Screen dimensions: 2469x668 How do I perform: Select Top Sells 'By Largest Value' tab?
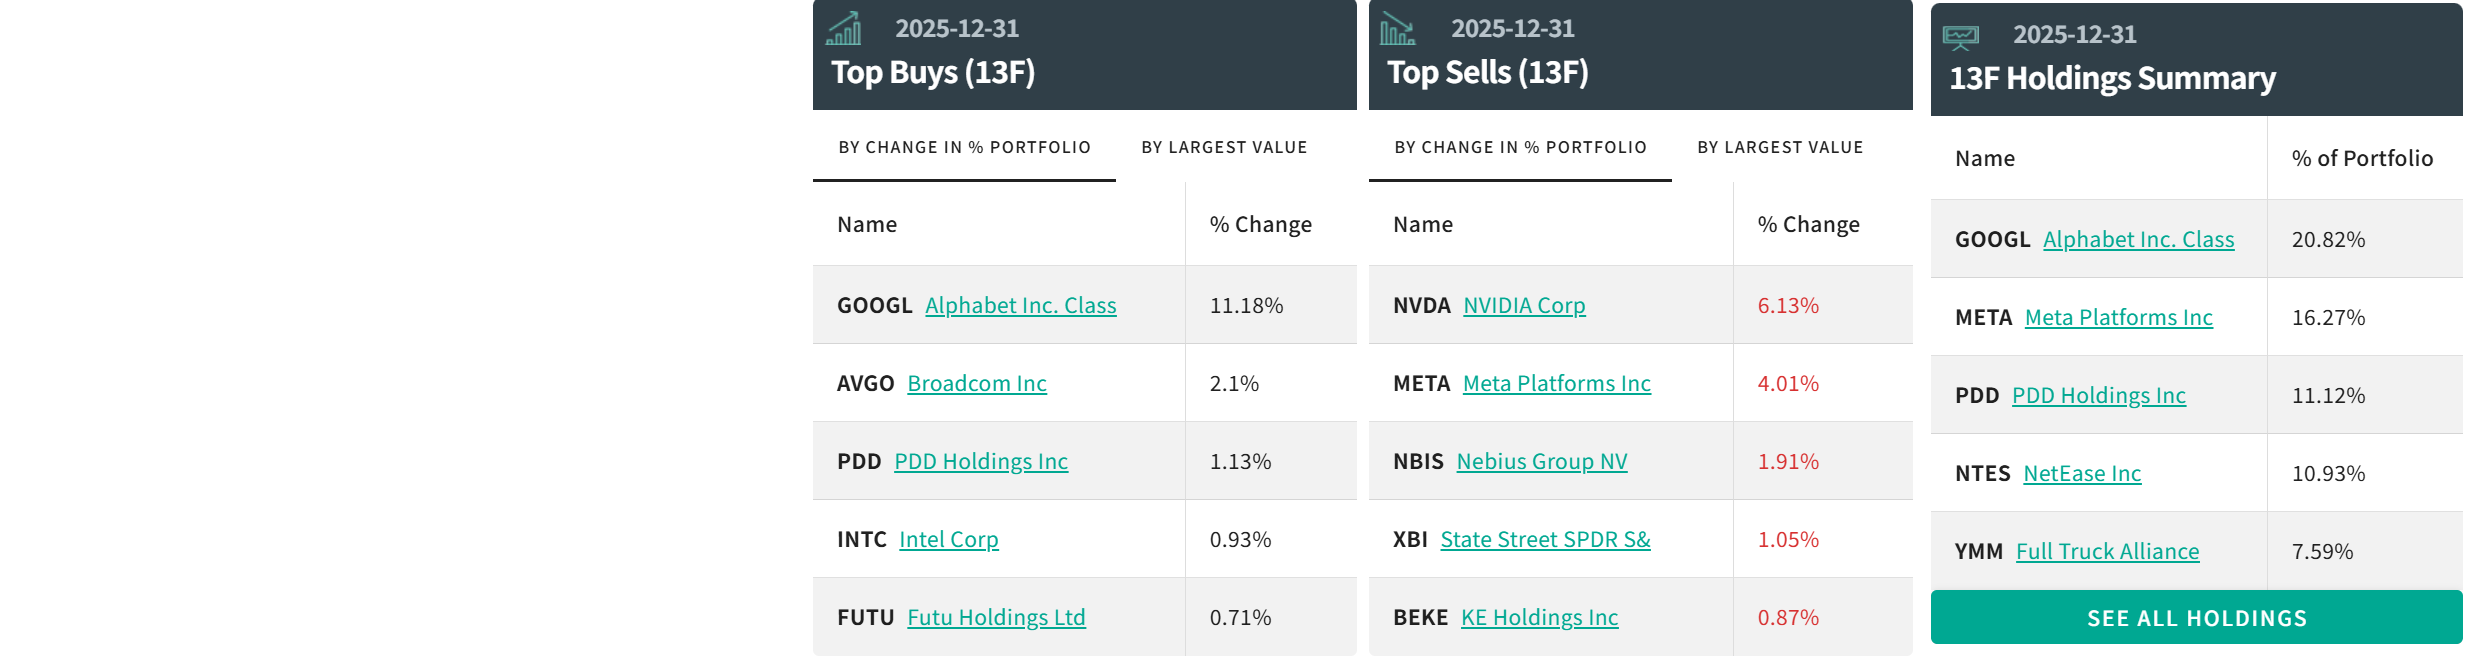click(x=1780, y=148)
